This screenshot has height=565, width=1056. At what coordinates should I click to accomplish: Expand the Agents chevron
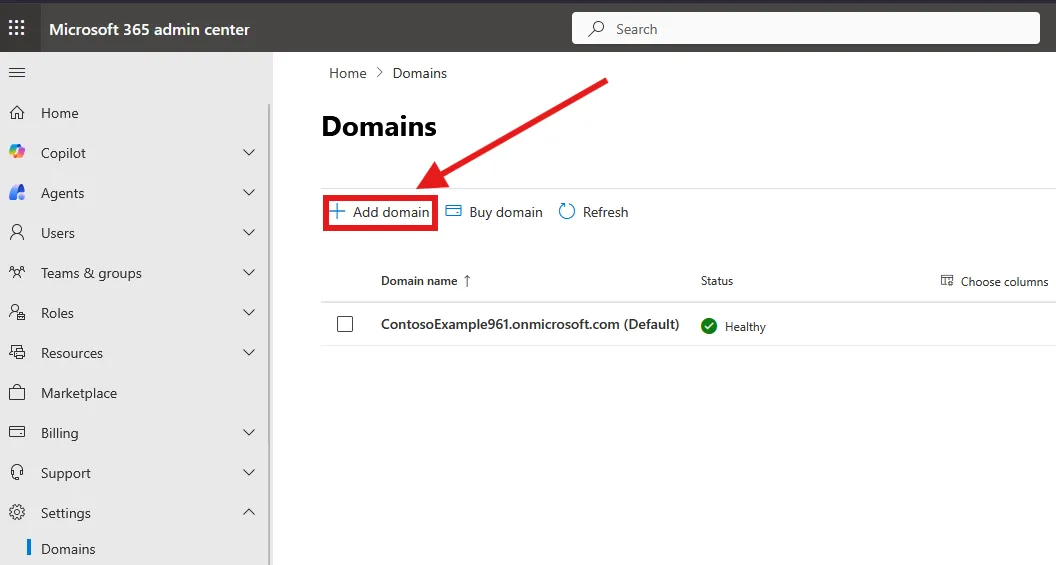click(x=249, y=193)
